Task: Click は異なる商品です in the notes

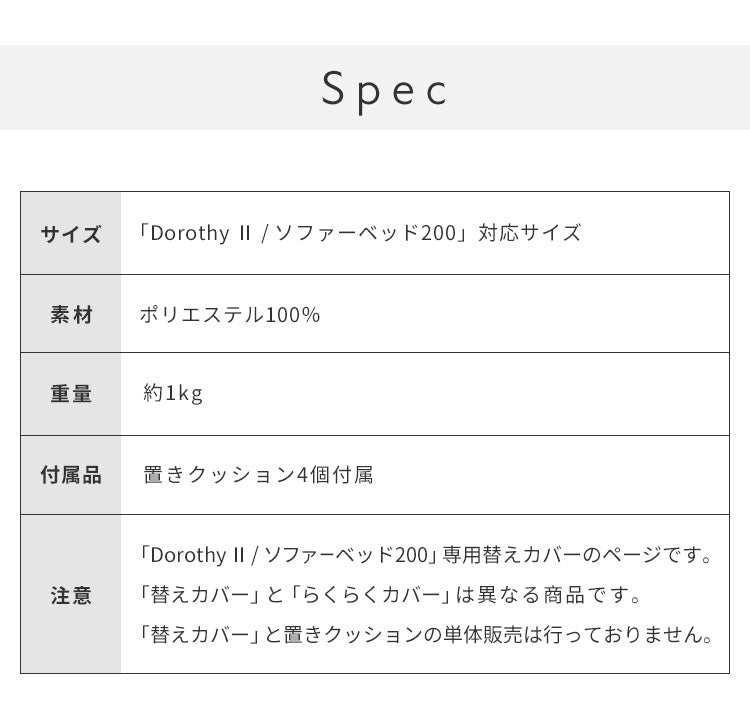Action: pyautogui.click(x=548, y=596)
